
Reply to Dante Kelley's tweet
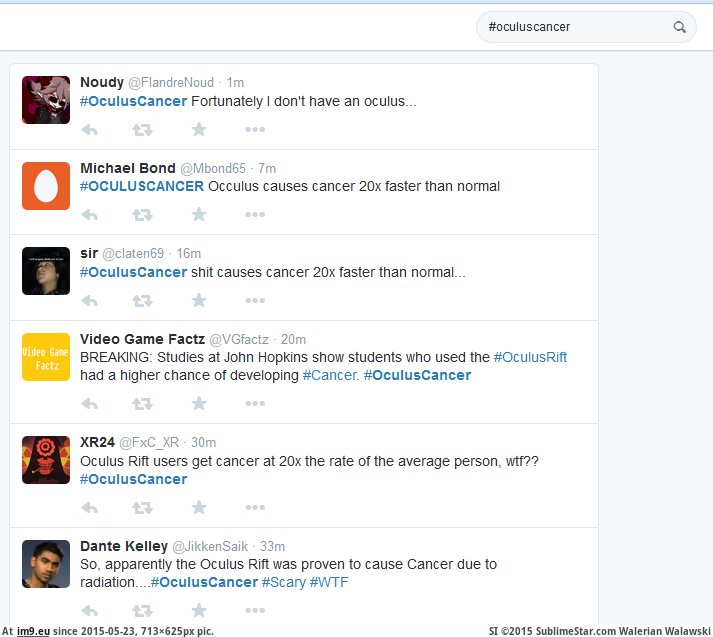click(90, 611)
